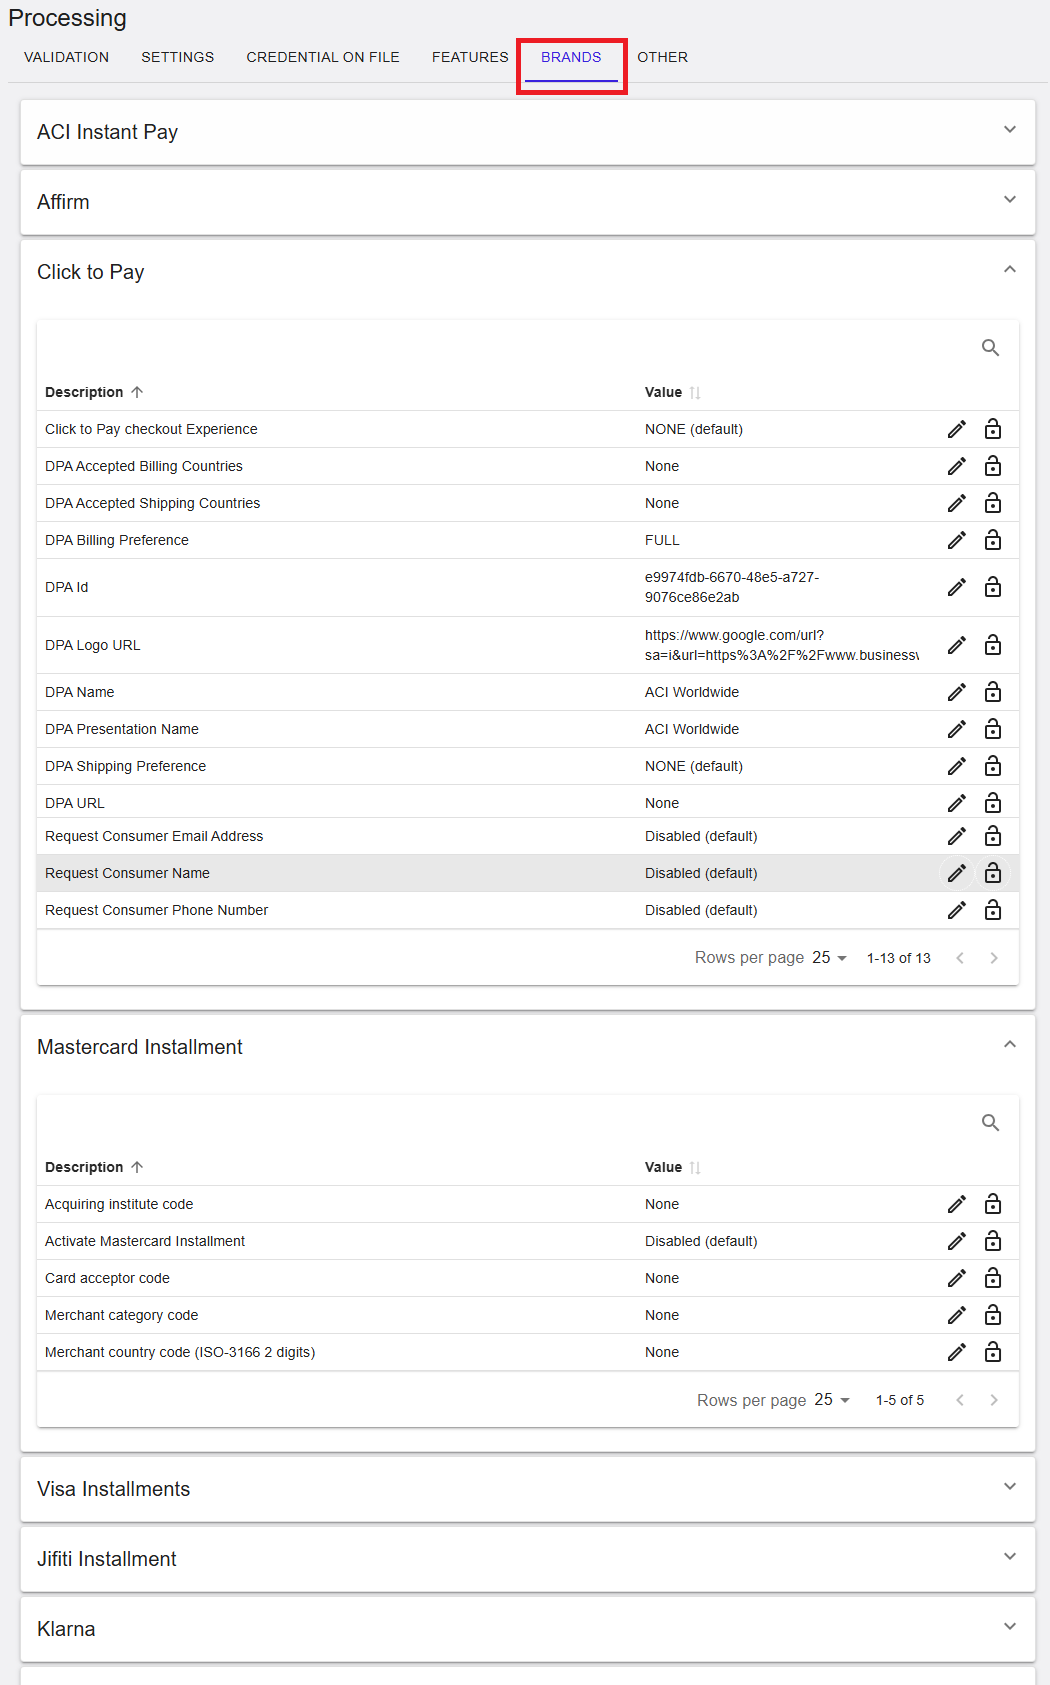Toggle lock on Request Consumer Name
Image resolution: width=1050 pixels, height=1685 pixels.
(x=993, y=873)
